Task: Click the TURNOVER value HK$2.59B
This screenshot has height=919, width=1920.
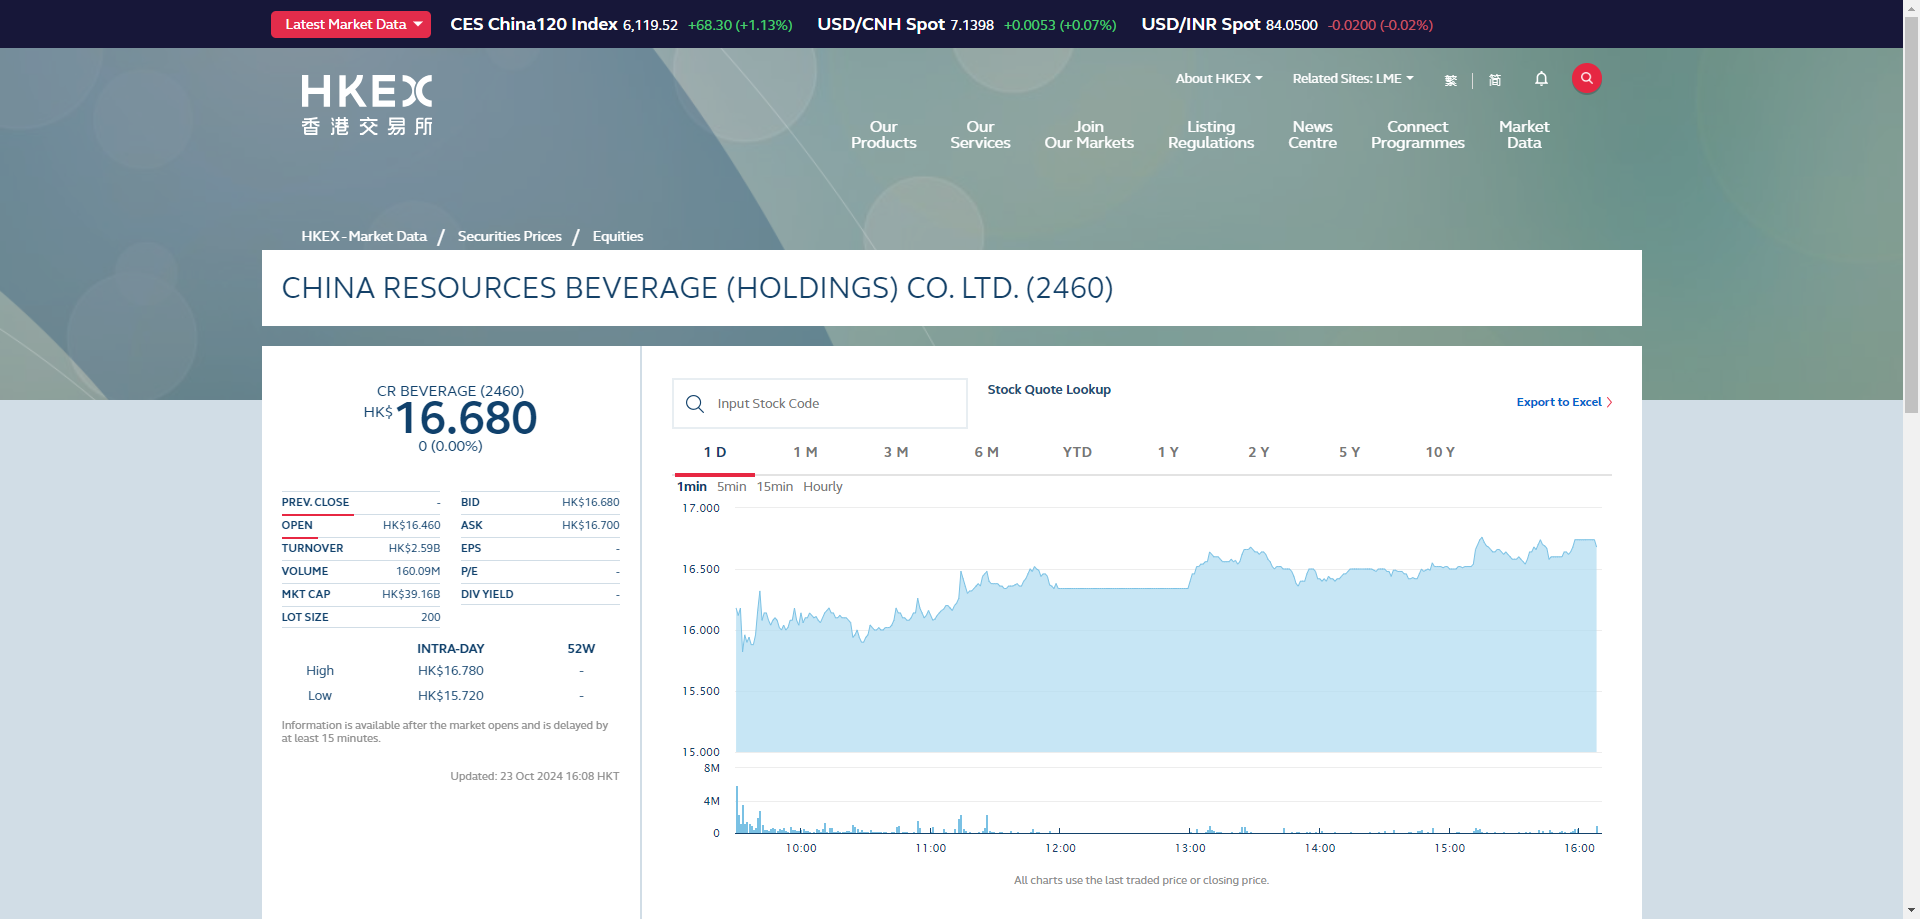Action: click(x=414, y=548)
